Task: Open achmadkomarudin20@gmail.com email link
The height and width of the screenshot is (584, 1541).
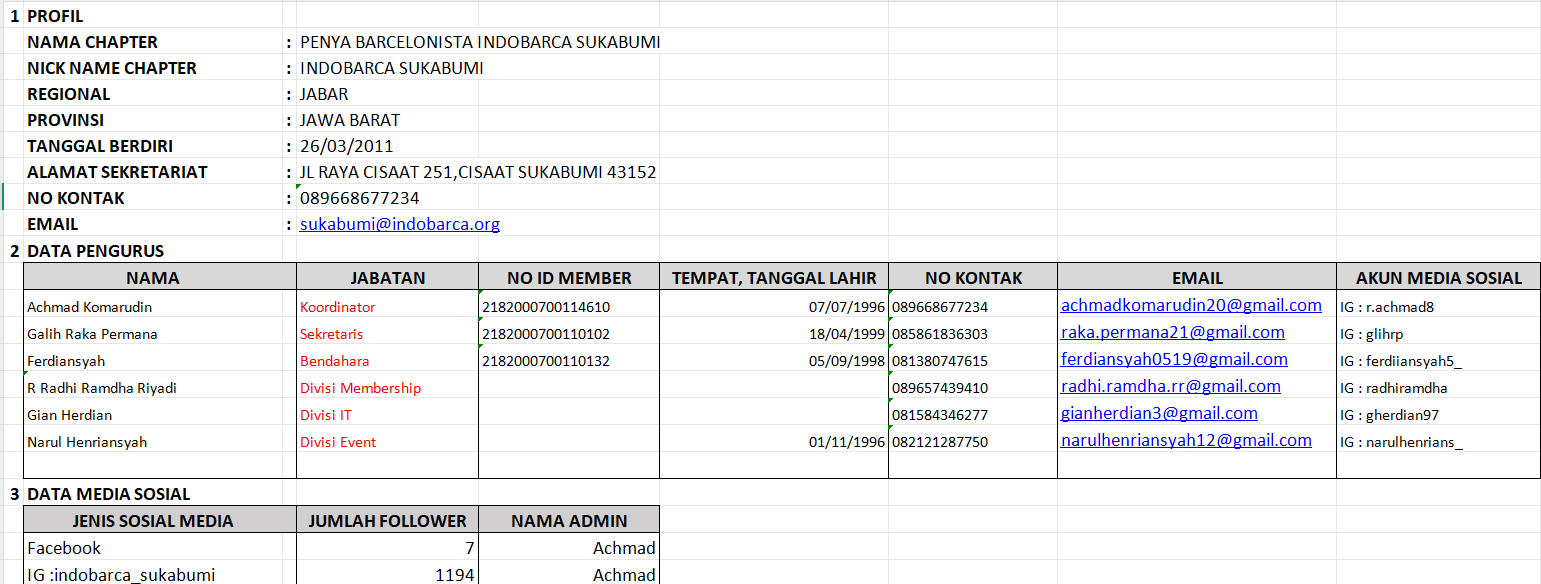Action: 1191,305
